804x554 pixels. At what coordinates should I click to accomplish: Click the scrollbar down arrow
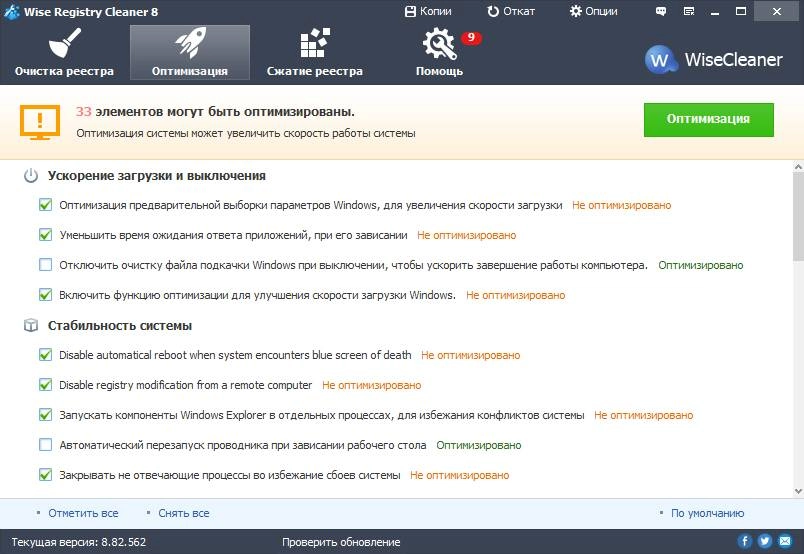click(798, 491)
